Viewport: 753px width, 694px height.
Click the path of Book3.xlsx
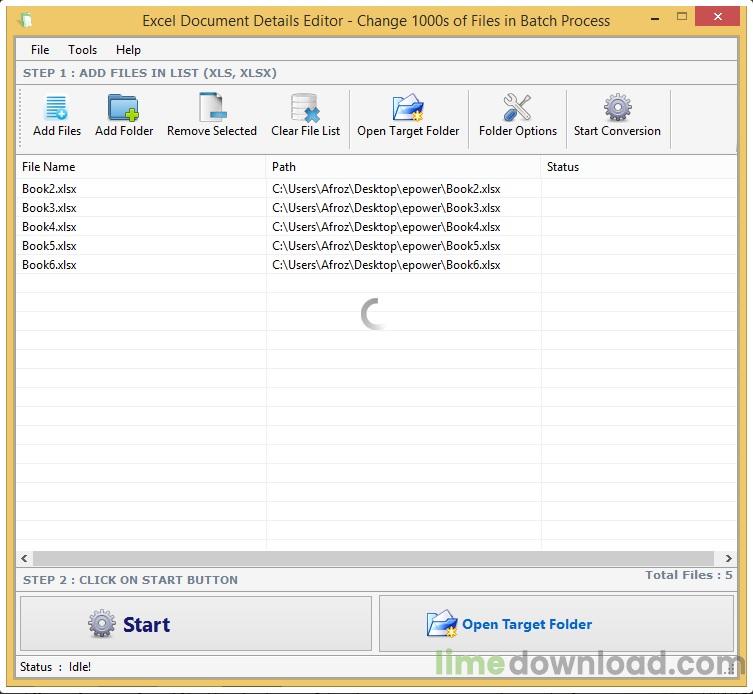coord(386,208)
